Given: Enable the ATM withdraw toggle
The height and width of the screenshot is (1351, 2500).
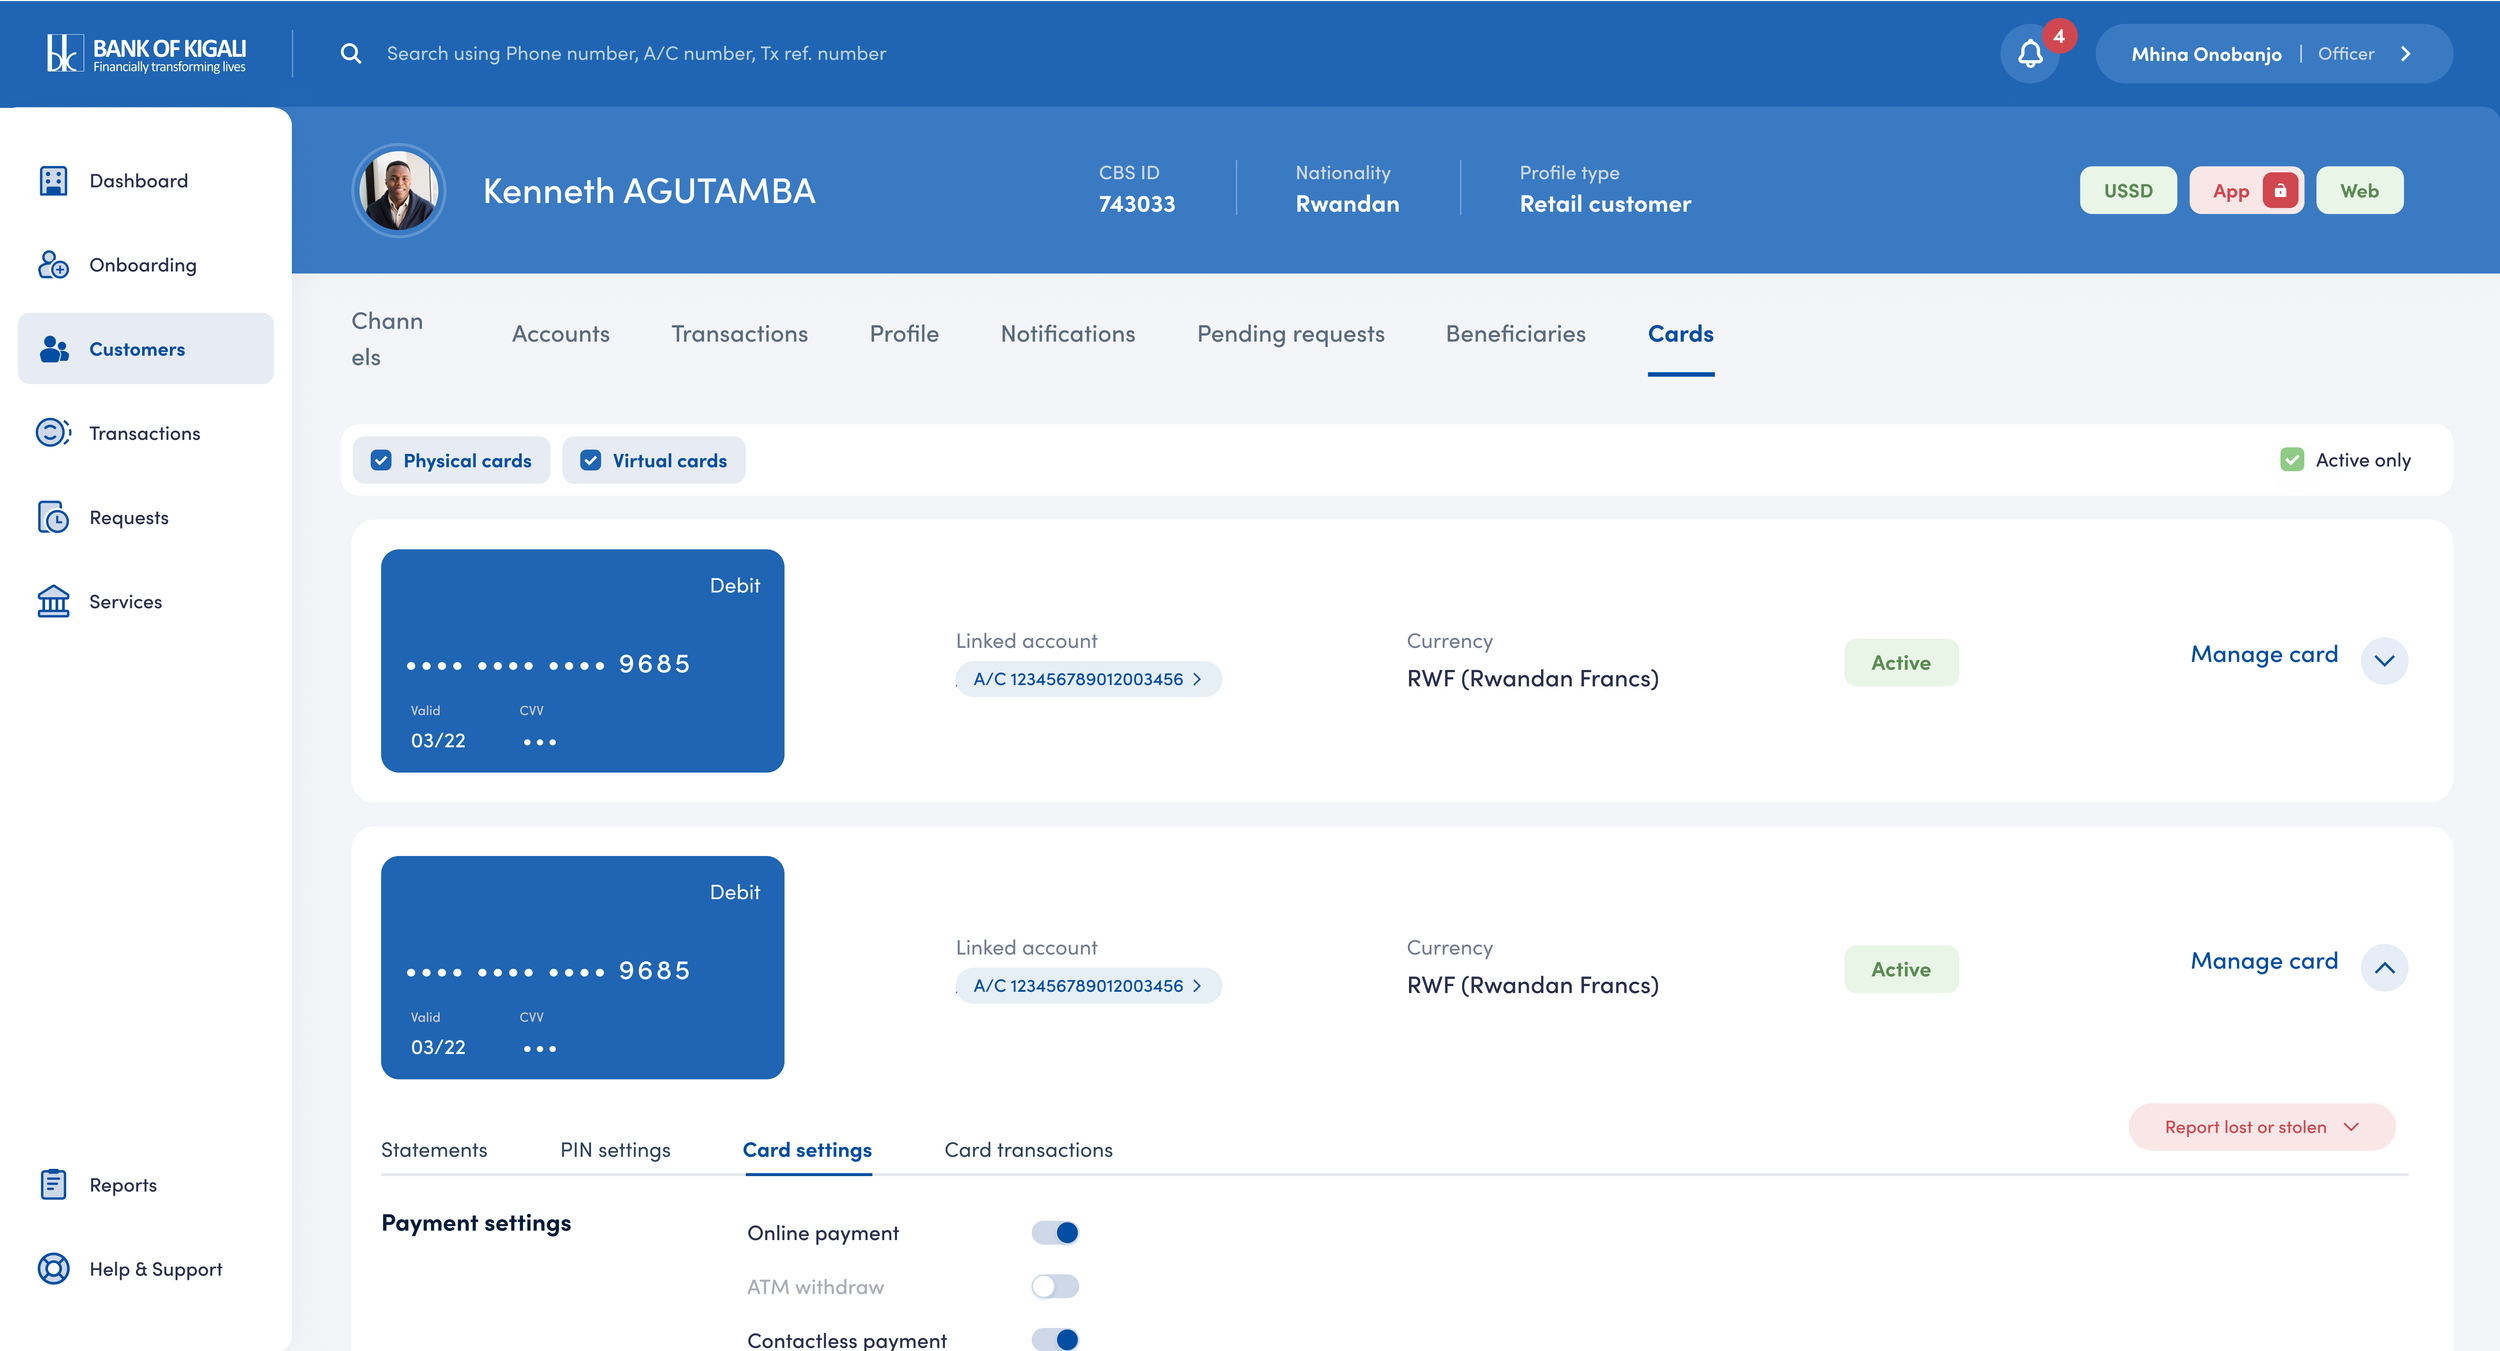Looking at the screenshot, I should [1054, 1286].
